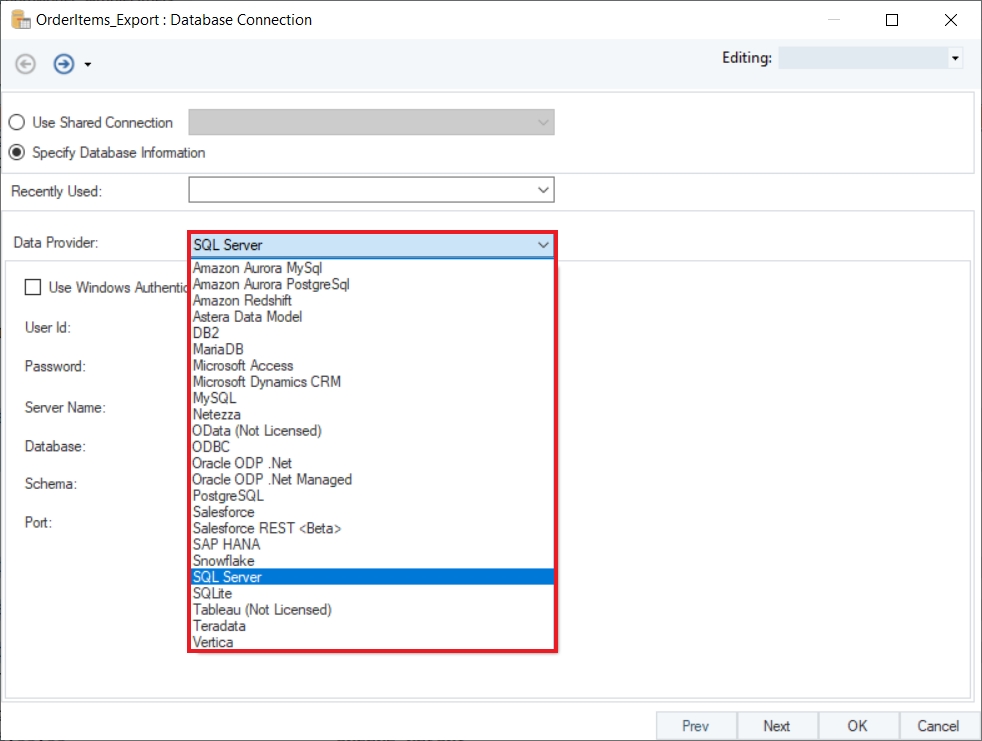The height and width of the screenshot is (741, 982).
Task: Select Teradata from the list
Action: [x=219, y=625]
